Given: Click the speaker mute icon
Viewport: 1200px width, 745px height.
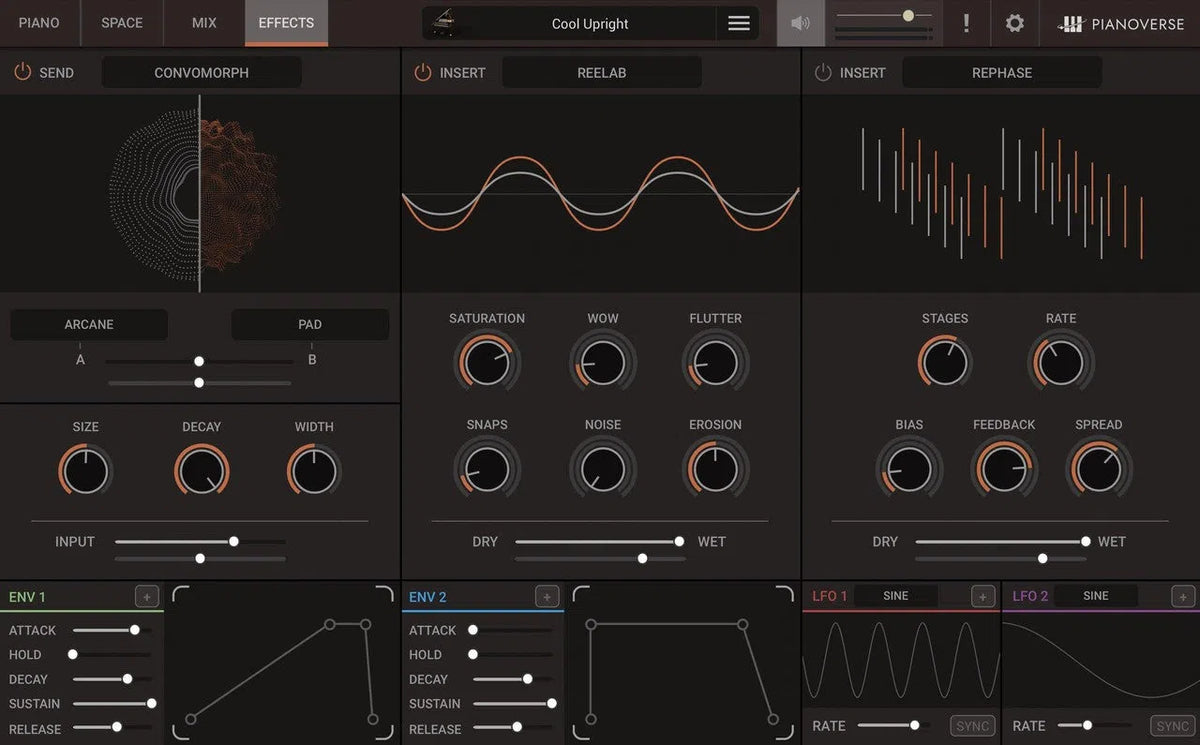Looking at the screenshot, I should [x=800, y=23].
